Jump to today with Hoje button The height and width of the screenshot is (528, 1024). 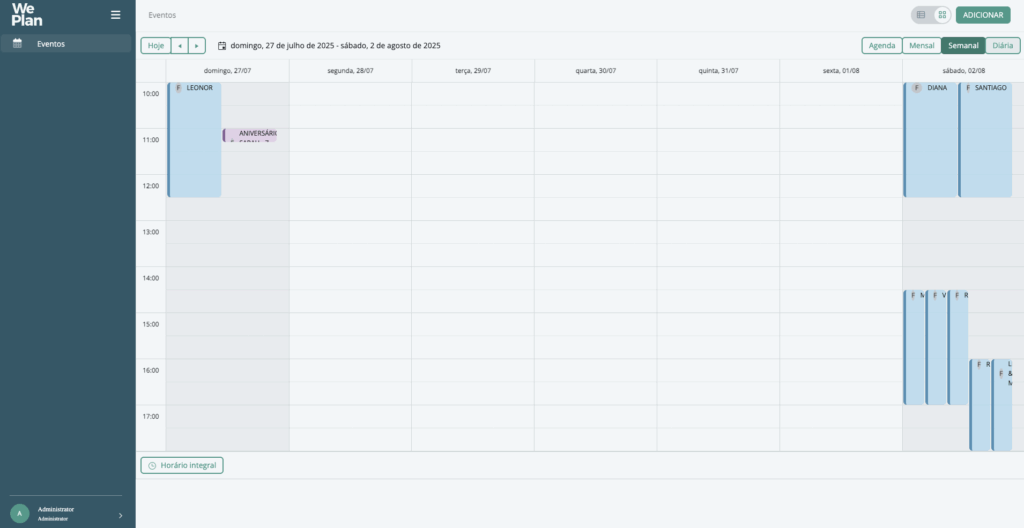[156, 46]
